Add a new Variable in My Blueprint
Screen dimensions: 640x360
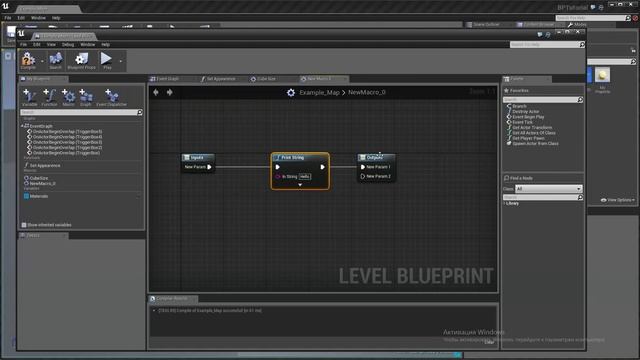(x=29, y=97)
